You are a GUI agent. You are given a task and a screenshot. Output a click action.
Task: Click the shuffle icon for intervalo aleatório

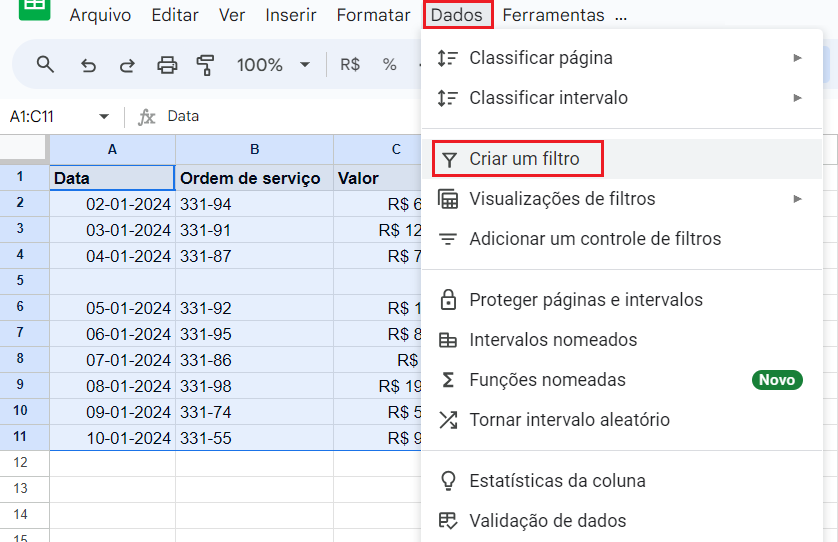coord(448,420)
